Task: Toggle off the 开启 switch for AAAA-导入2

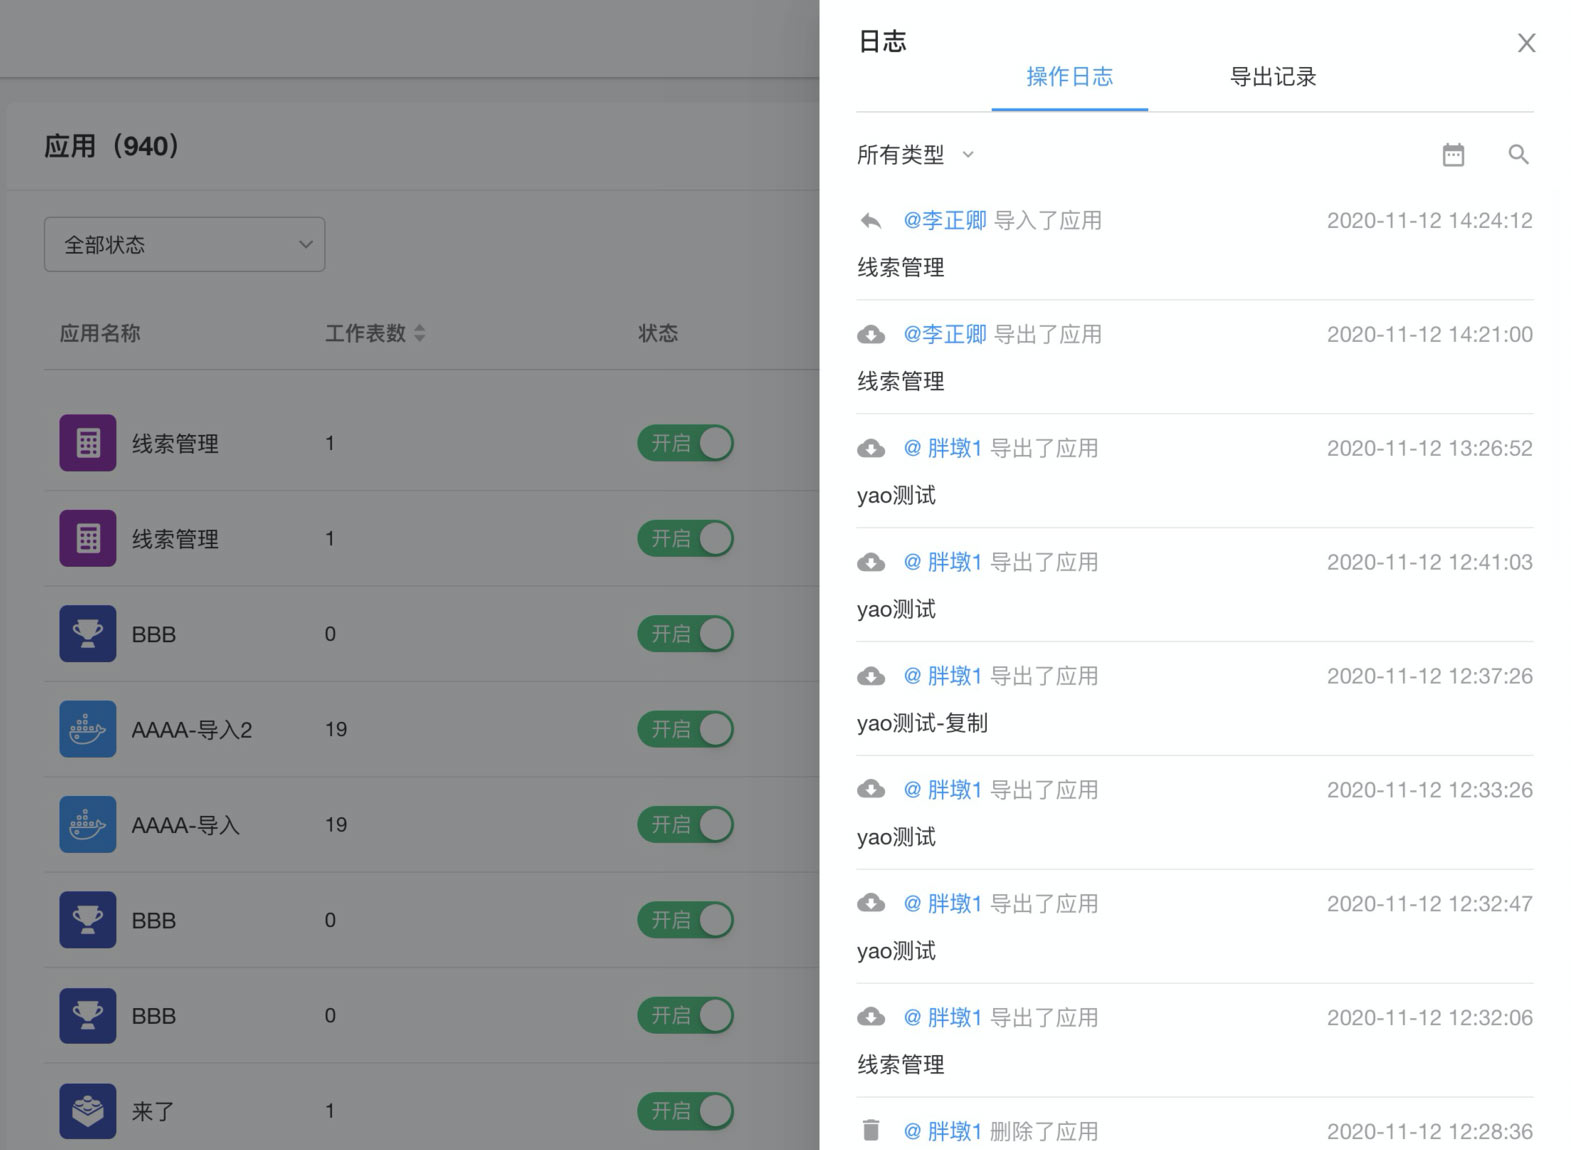Action: click(686, 729)
